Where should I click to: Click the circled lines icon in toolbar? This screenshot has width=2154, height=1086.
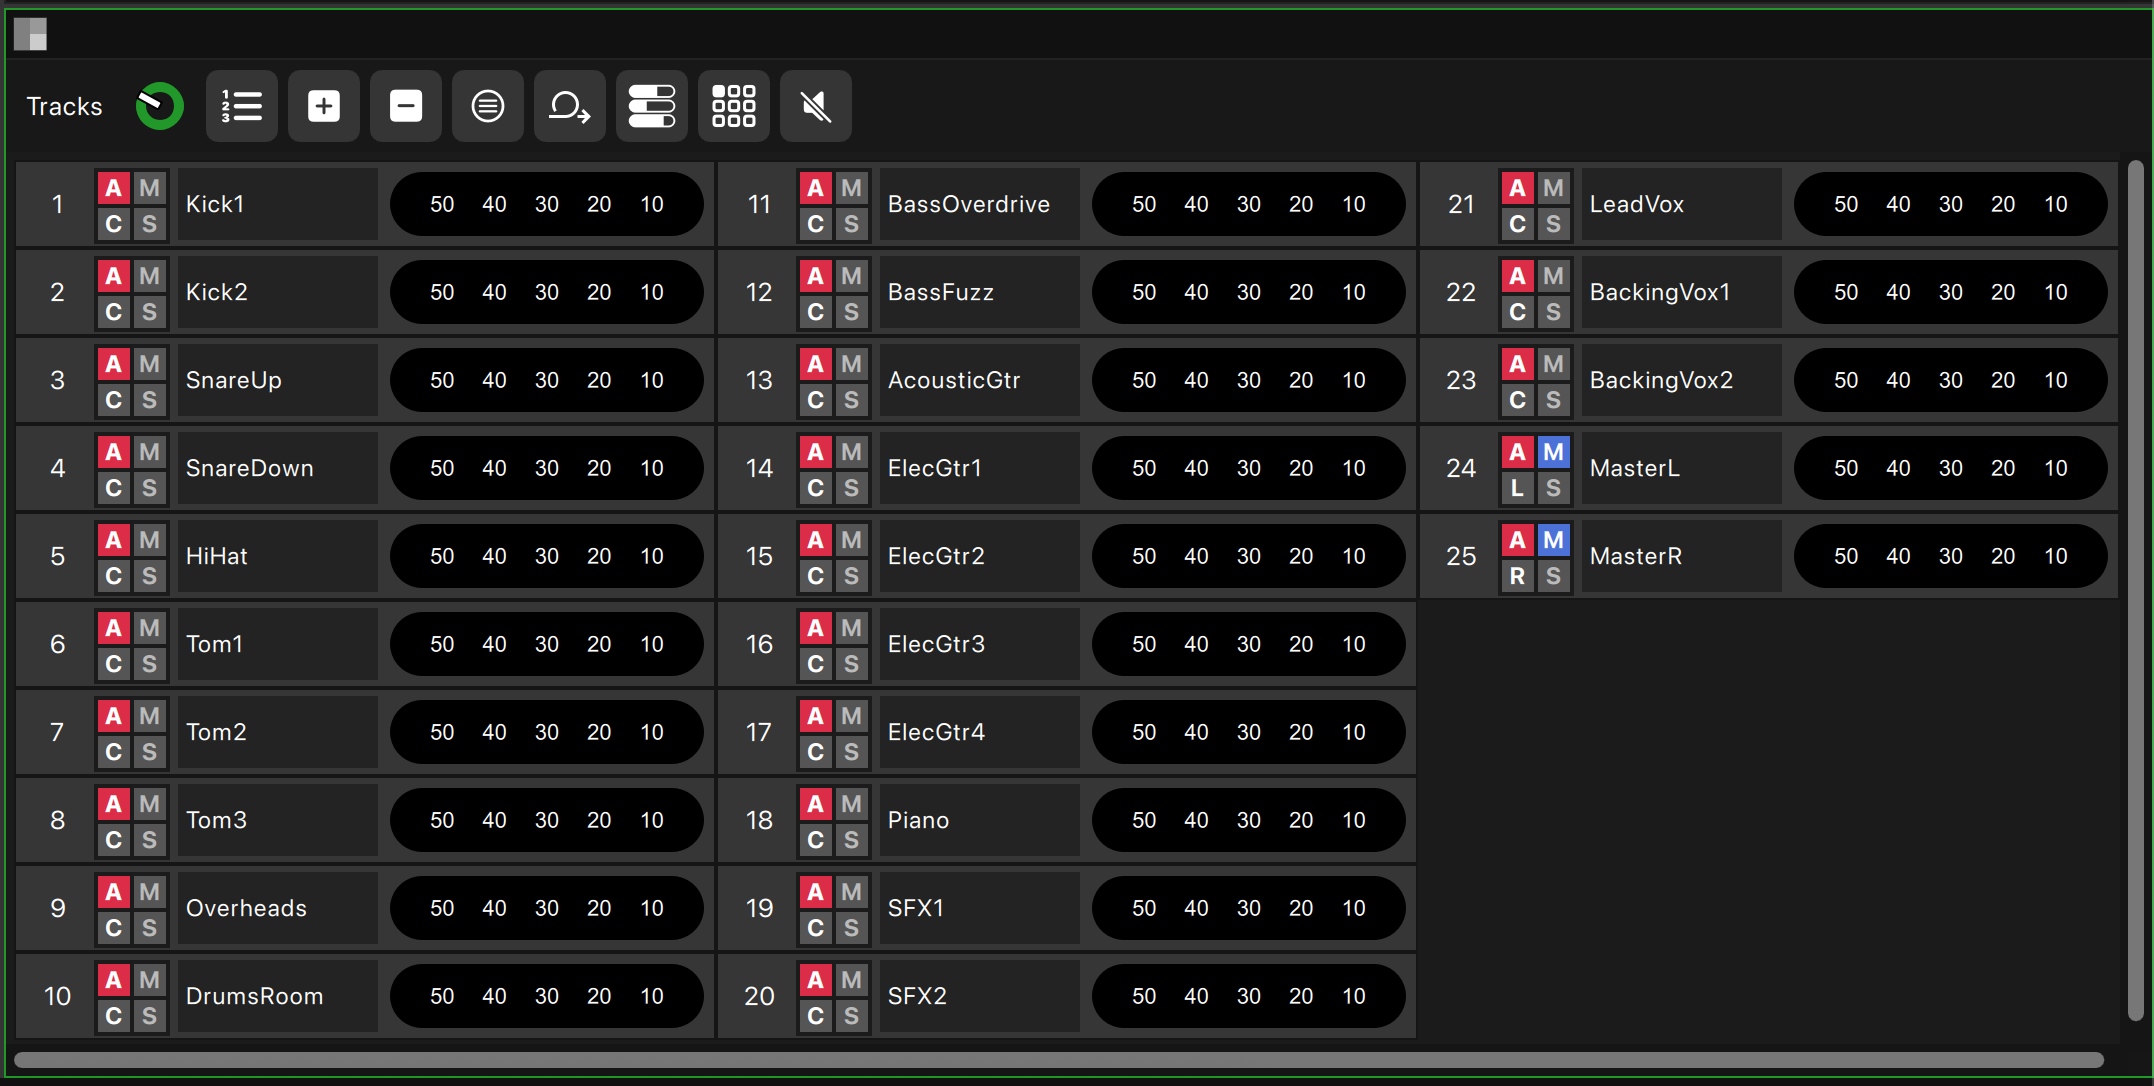[488, 106]
